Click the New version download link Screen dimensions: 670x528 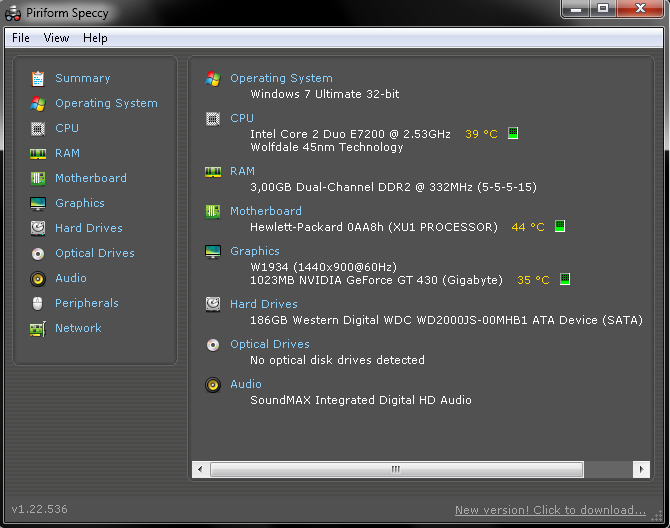tap(550, 510)
